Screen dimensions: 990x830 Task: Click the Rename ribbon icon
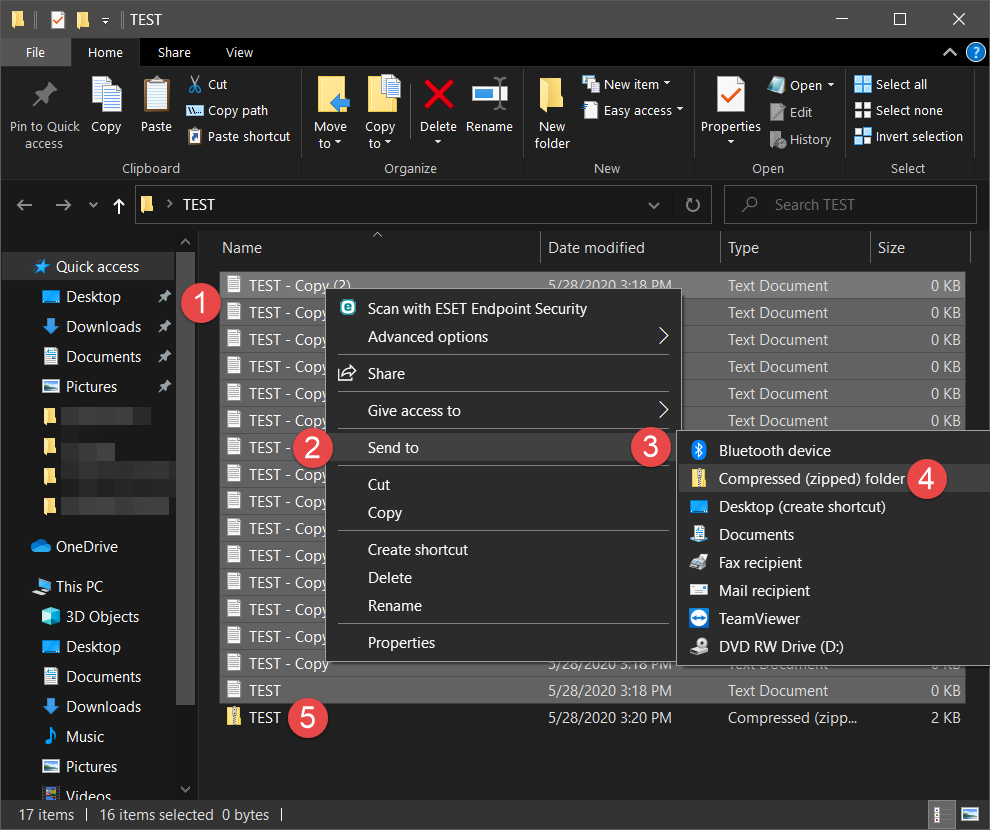pyautogui.click(x=489, y=95)
